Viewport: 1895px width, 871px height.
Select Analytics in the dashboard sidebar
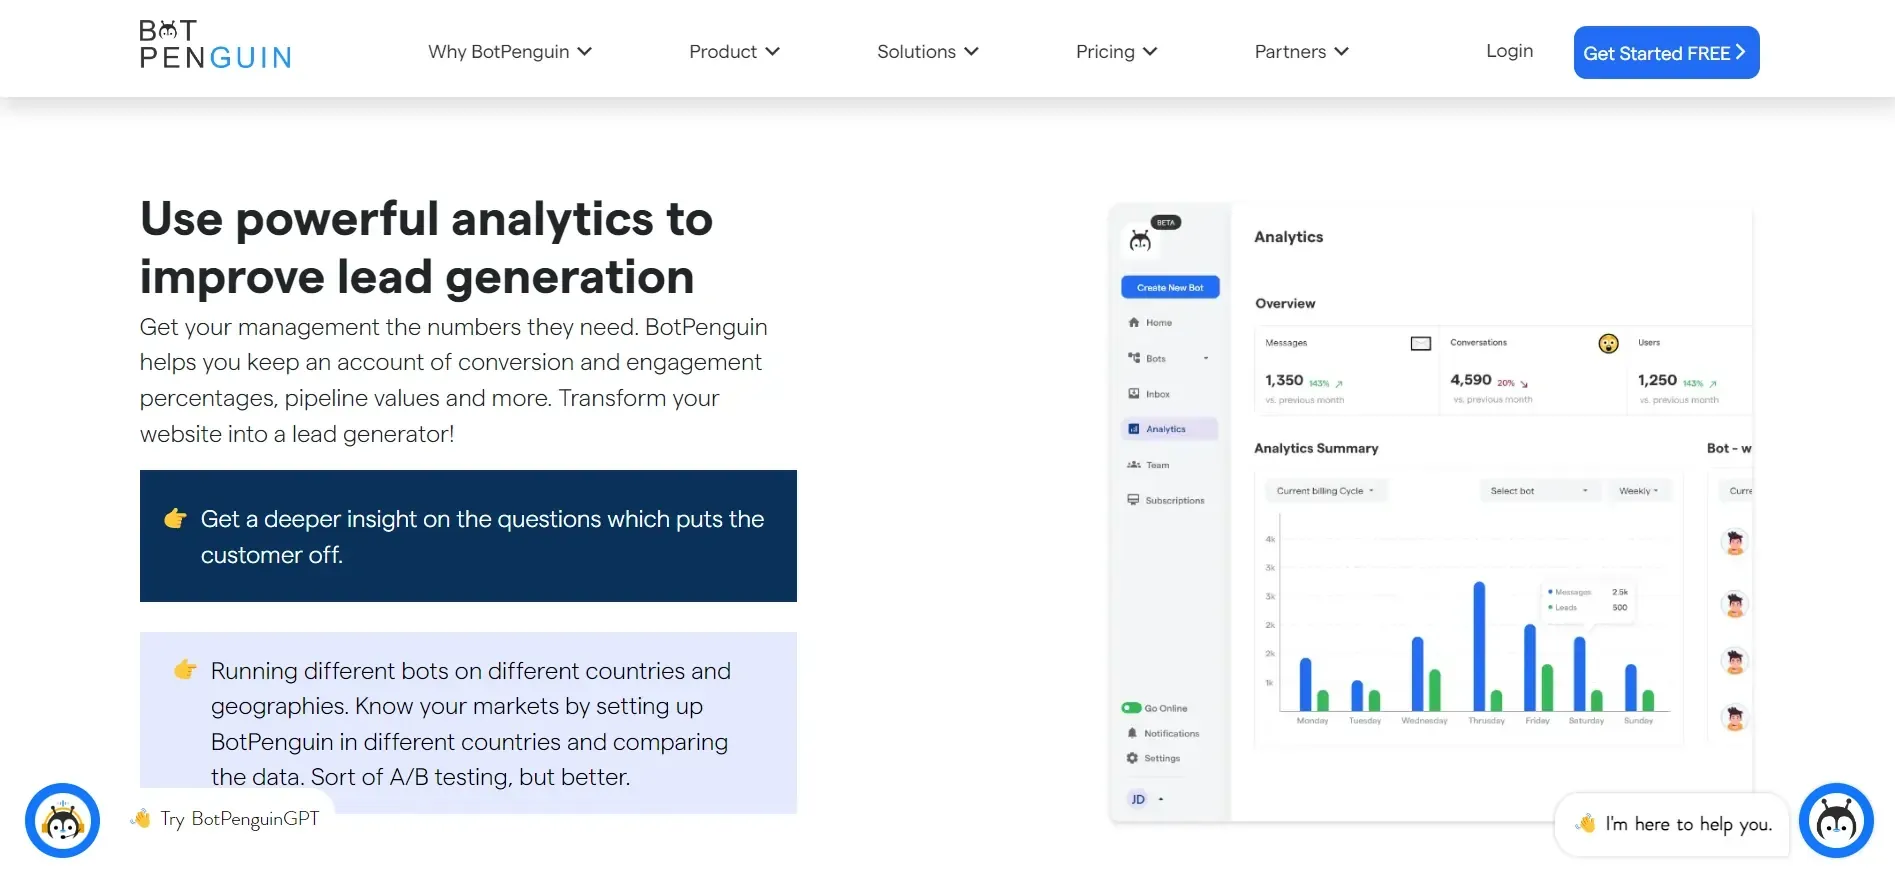coord(1170,429)
